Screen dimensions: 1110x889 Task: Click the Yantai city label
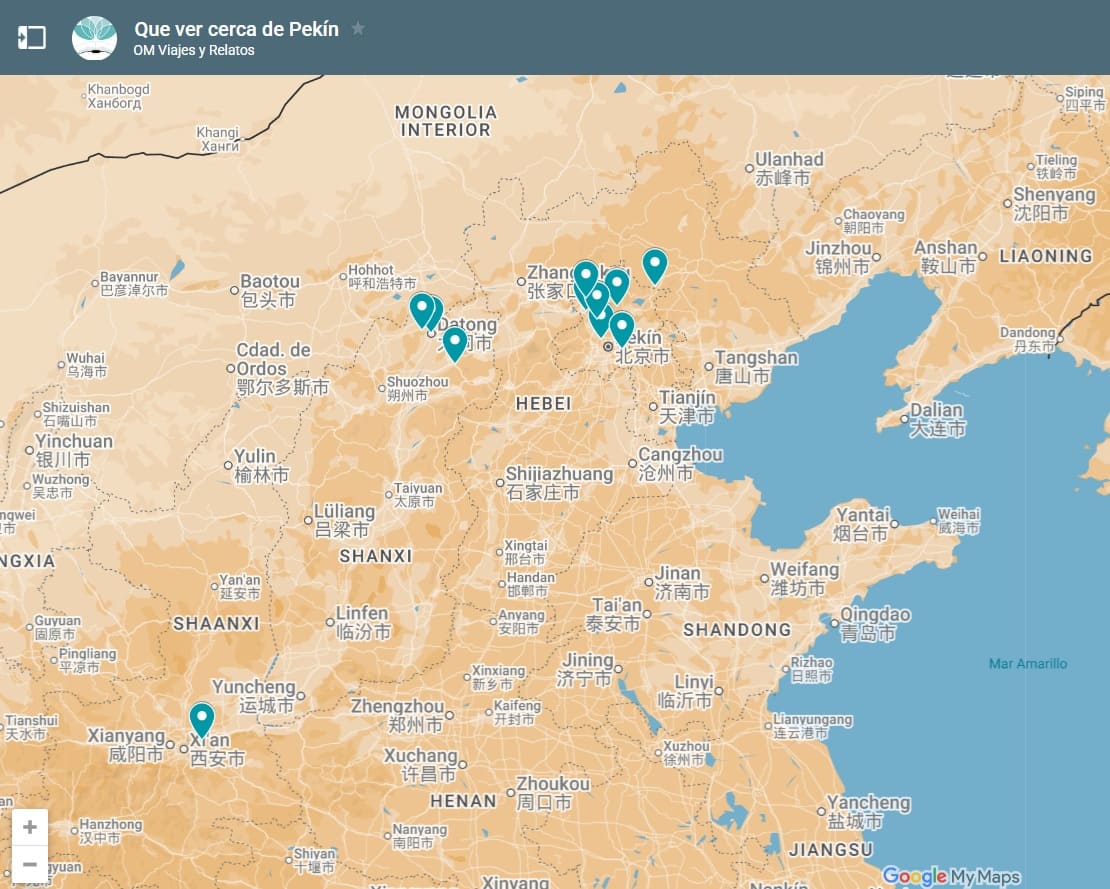[862, 524]
